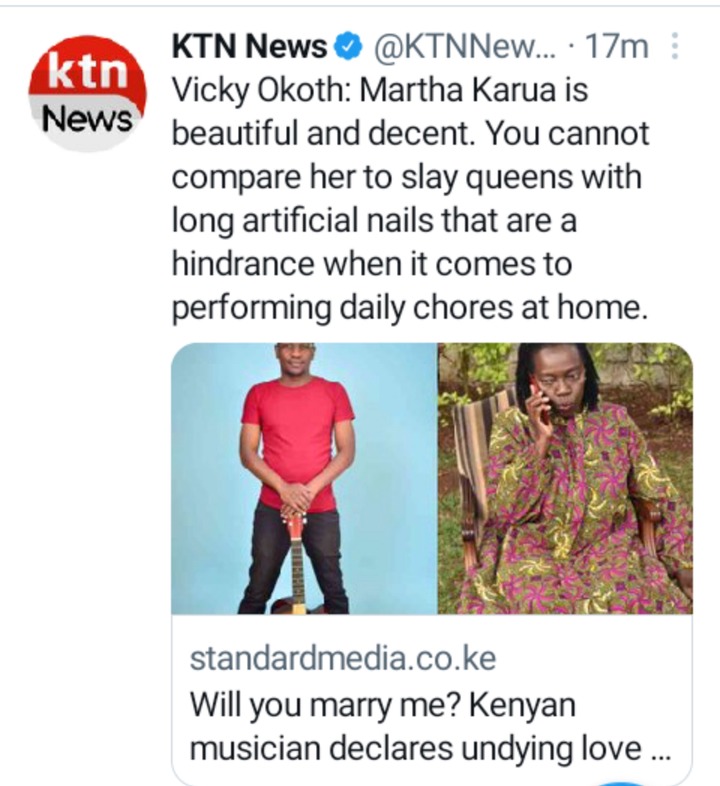Click 'performing daily chores at home' line

click(410, 307)
